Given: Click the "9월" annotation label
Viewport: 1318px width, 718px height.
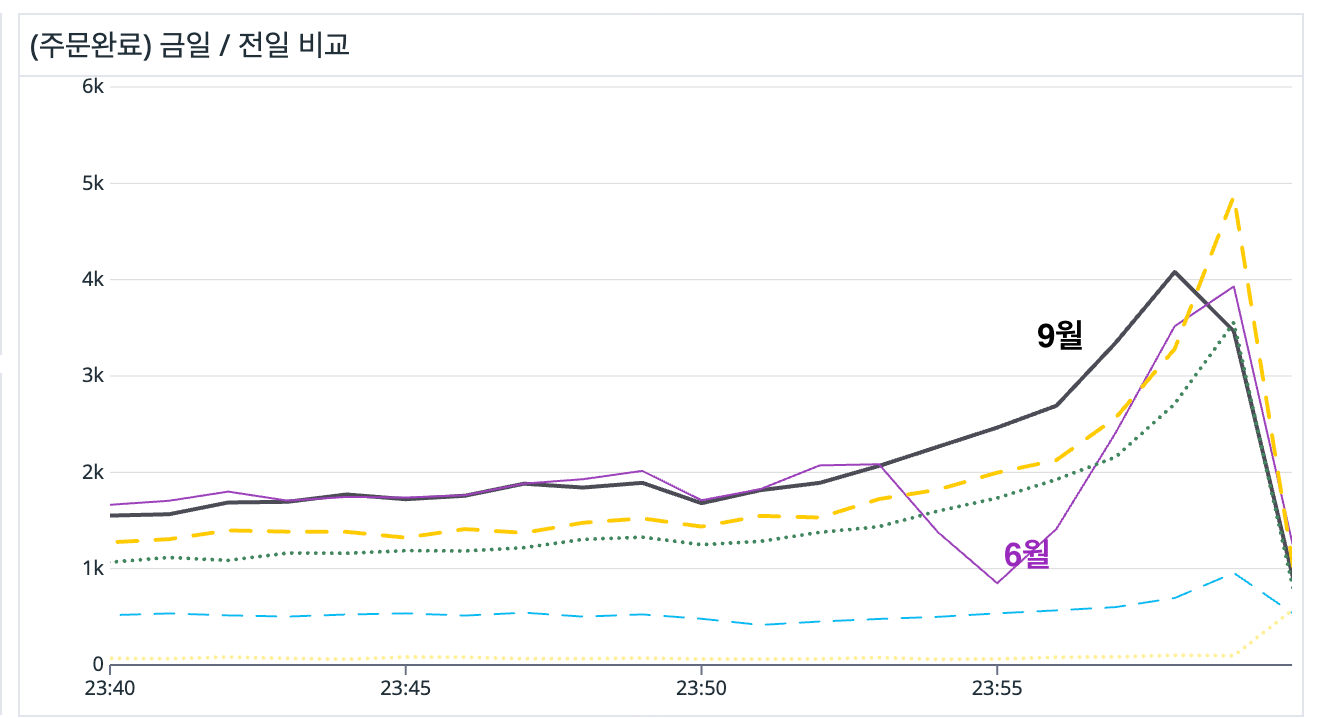Looking at the screenshot, I should [x=1060, y=336].
